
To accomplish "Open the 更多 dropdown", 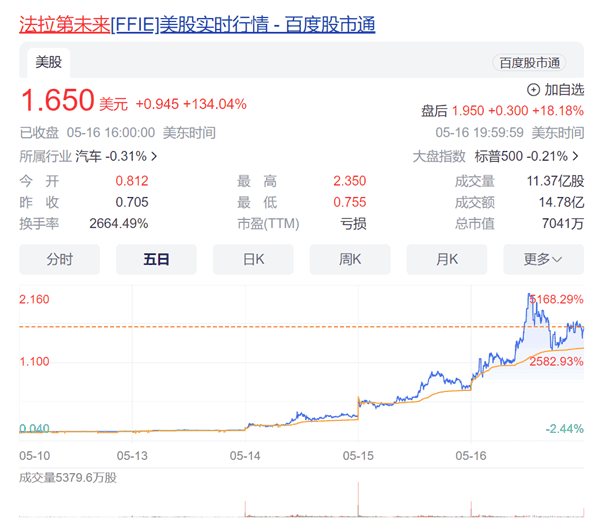I will [x=543, y=259].
